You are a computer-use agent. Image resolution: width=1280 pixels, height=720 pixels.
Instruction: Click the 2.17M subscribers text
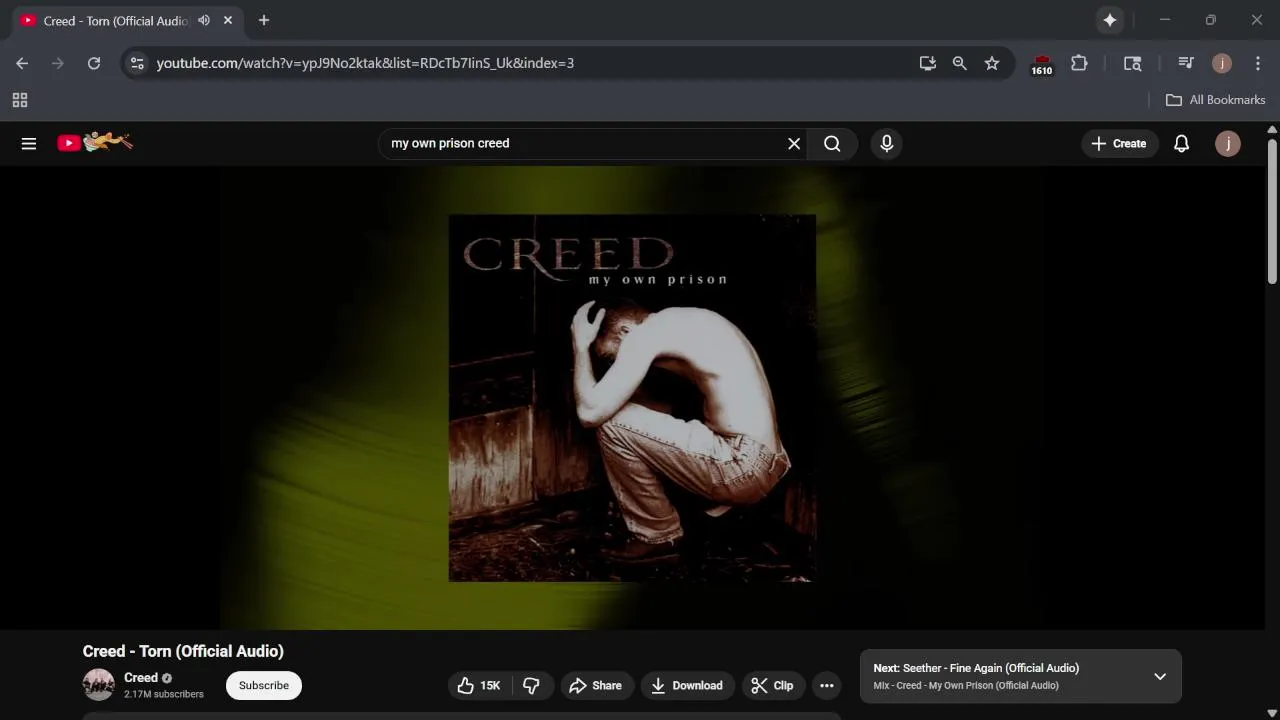tap(164, 694)
